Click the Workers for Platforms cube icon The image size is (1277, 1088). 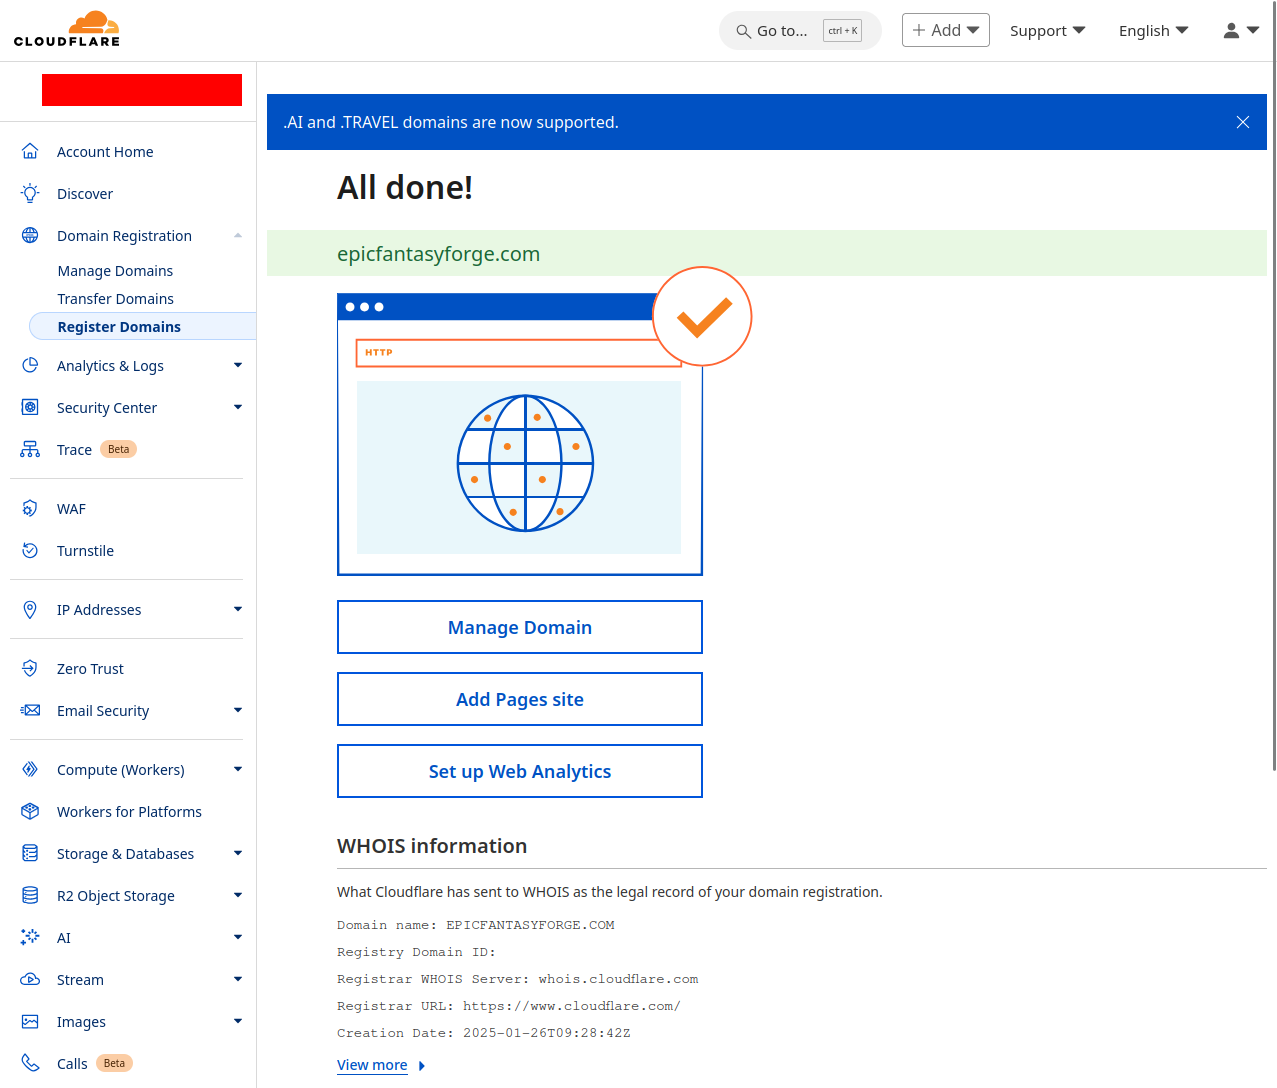(30, 811)
